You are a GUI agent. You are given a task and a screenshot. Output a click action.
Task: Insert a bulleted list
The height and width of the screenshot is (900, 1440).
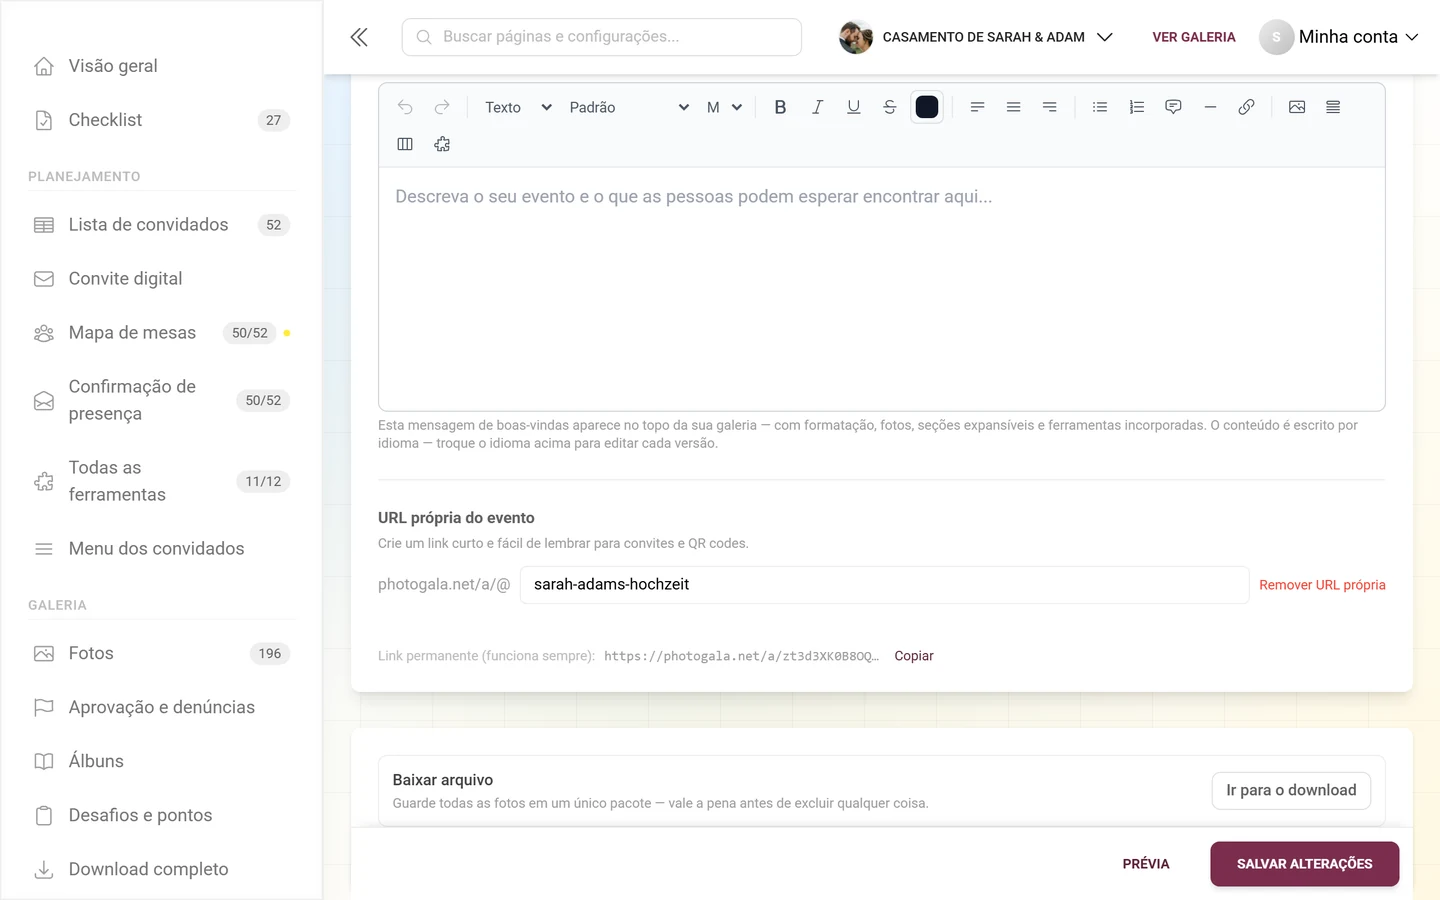pyautogui.click(x=1100, y=107)
